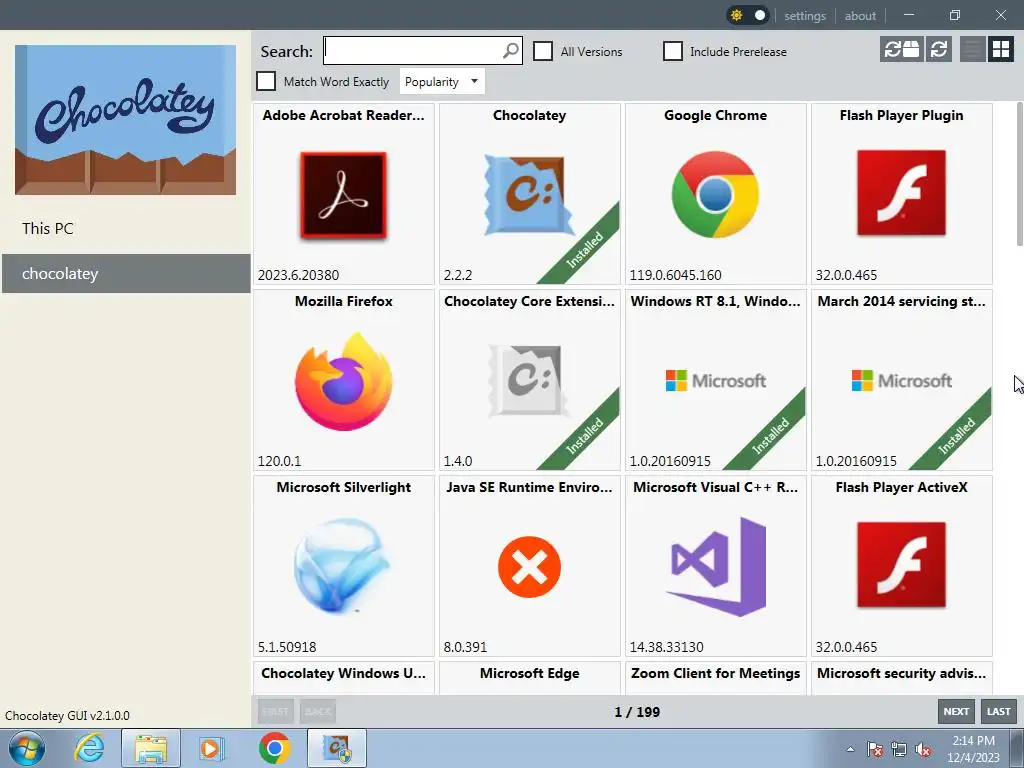This screenshot has height=768, width=1024.
Task: Open the Action Center flag icon
Action: [875, 749]
